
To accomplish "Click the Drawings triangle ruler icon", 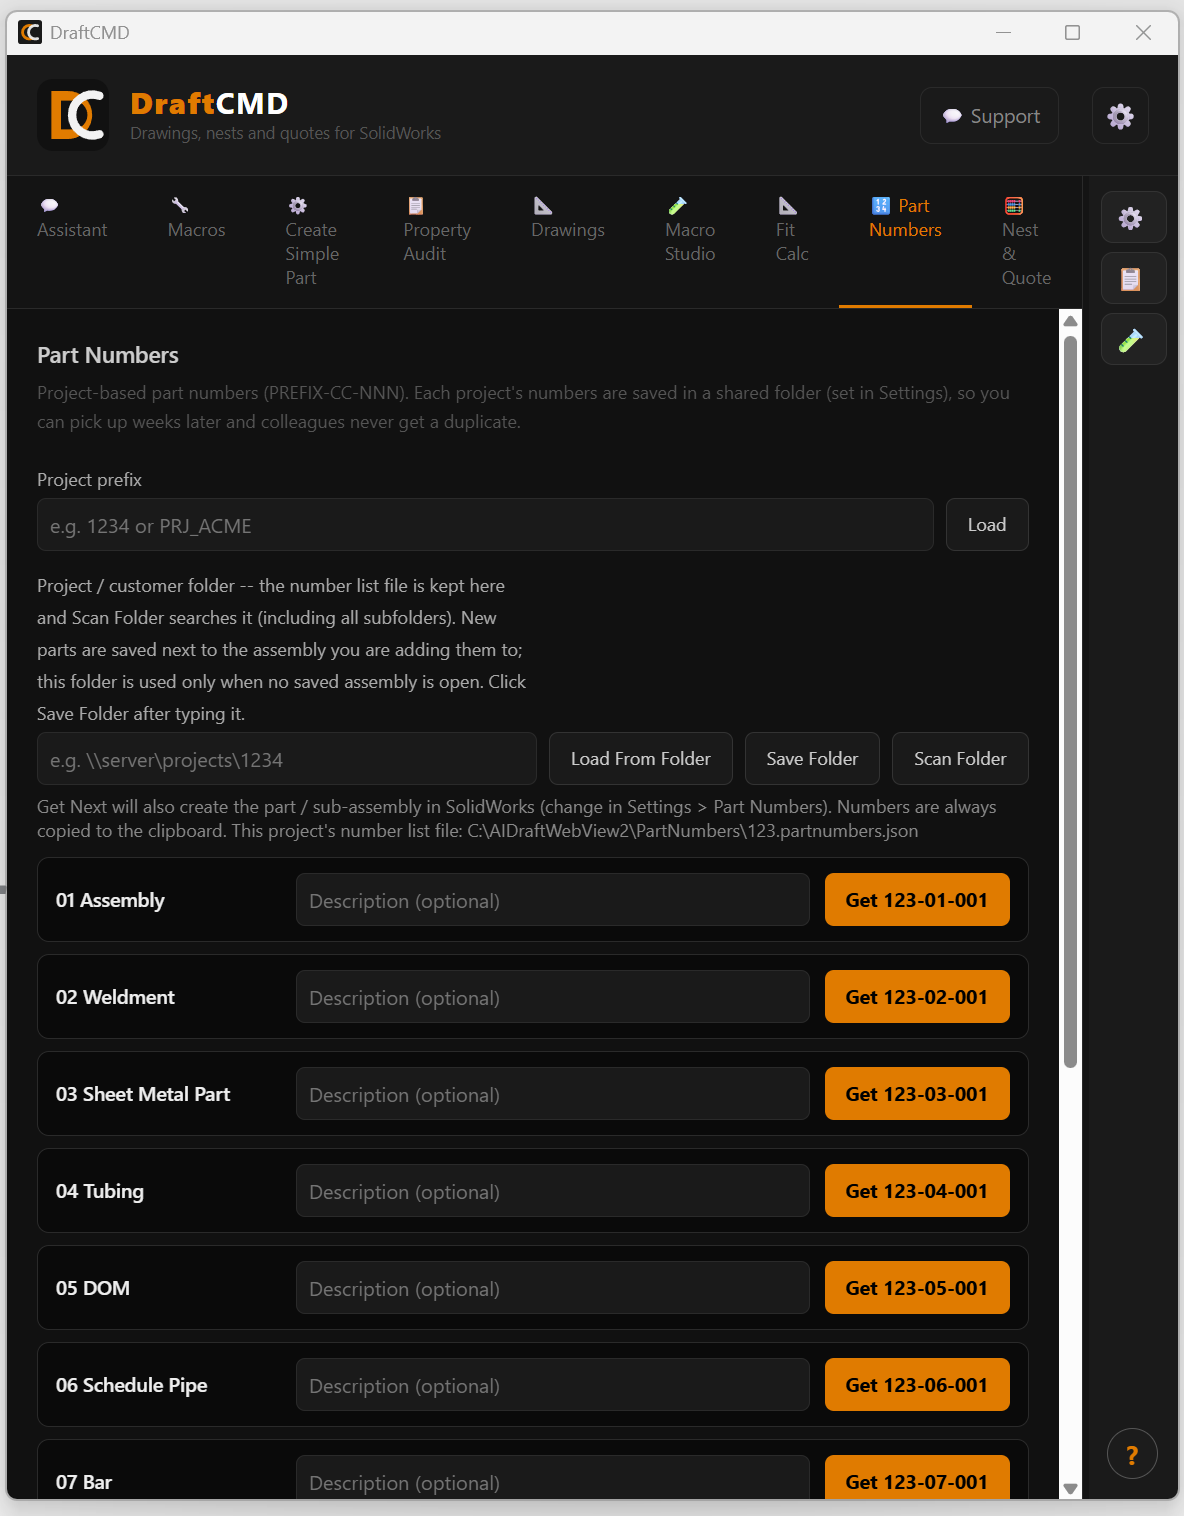I will 543,206.
